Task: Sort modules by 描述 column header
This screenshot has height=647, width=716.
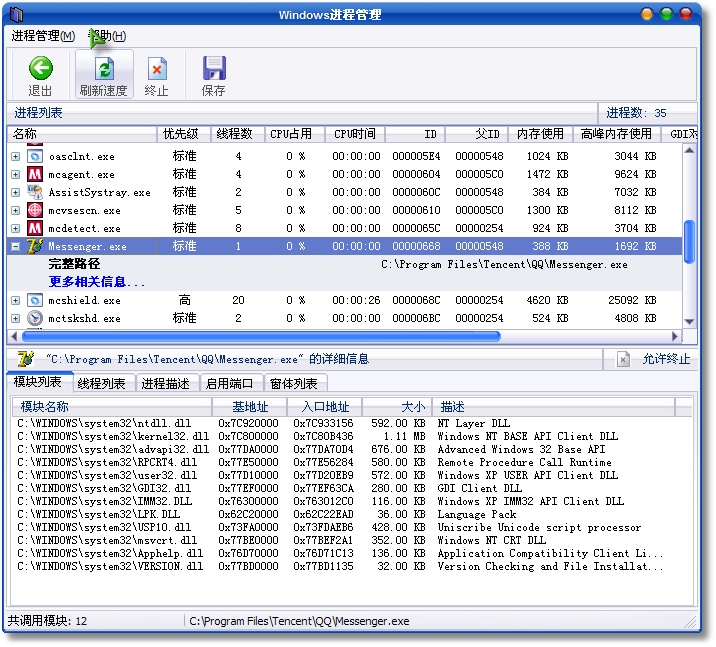Action: 553,407
